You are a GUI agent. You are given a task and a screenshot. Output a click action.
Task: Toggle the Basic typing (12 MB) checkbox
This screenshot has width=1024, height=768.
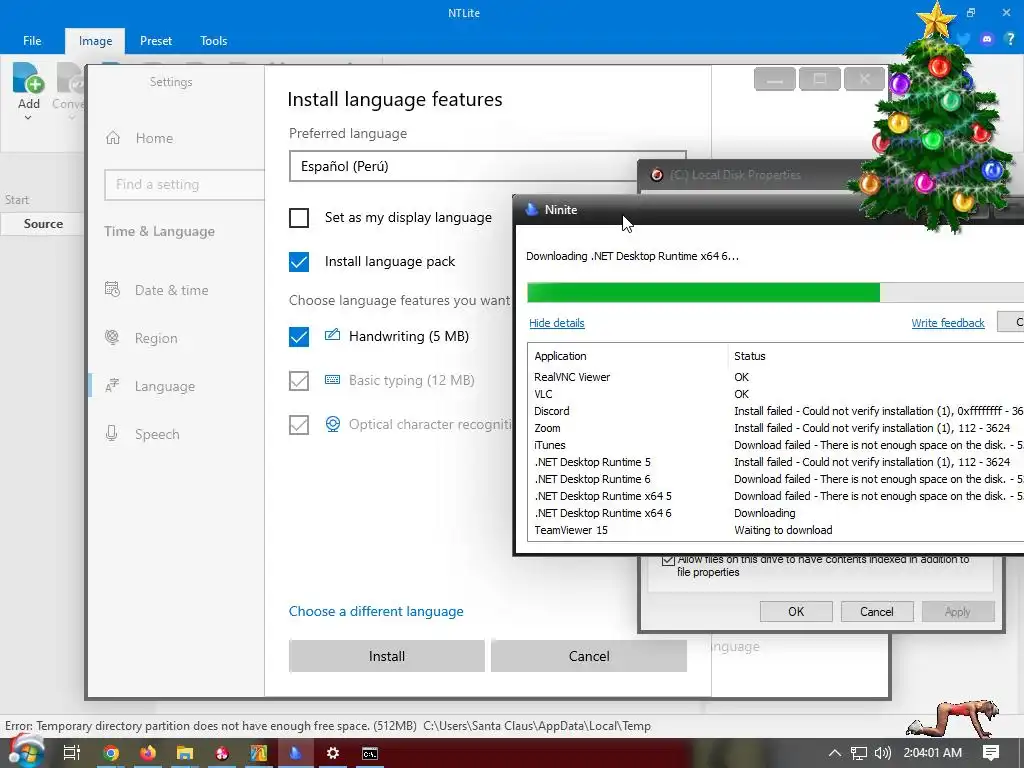pos(299,380)
